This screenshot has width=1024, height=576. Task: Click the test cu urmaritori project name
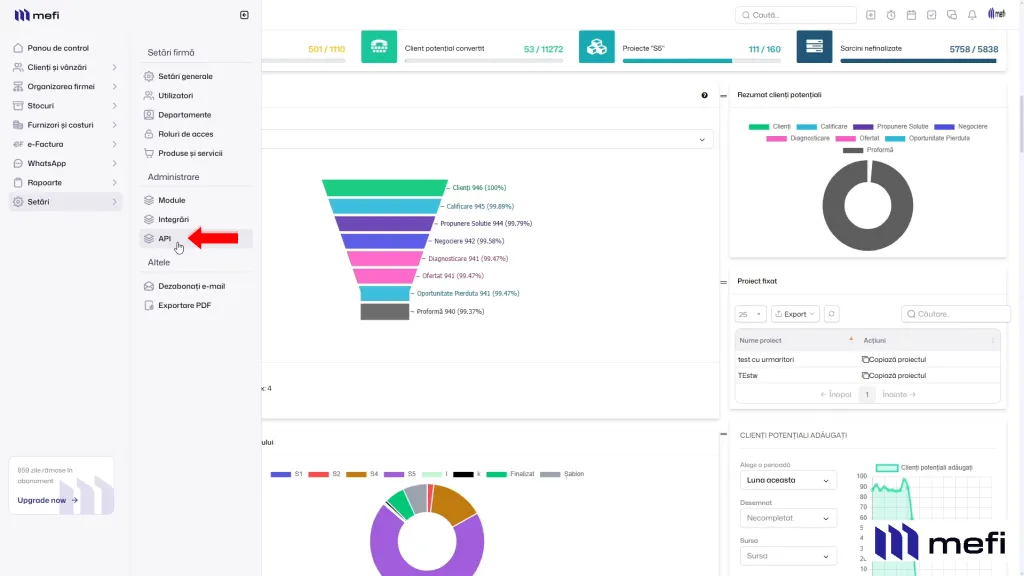[x=765, y=359]
